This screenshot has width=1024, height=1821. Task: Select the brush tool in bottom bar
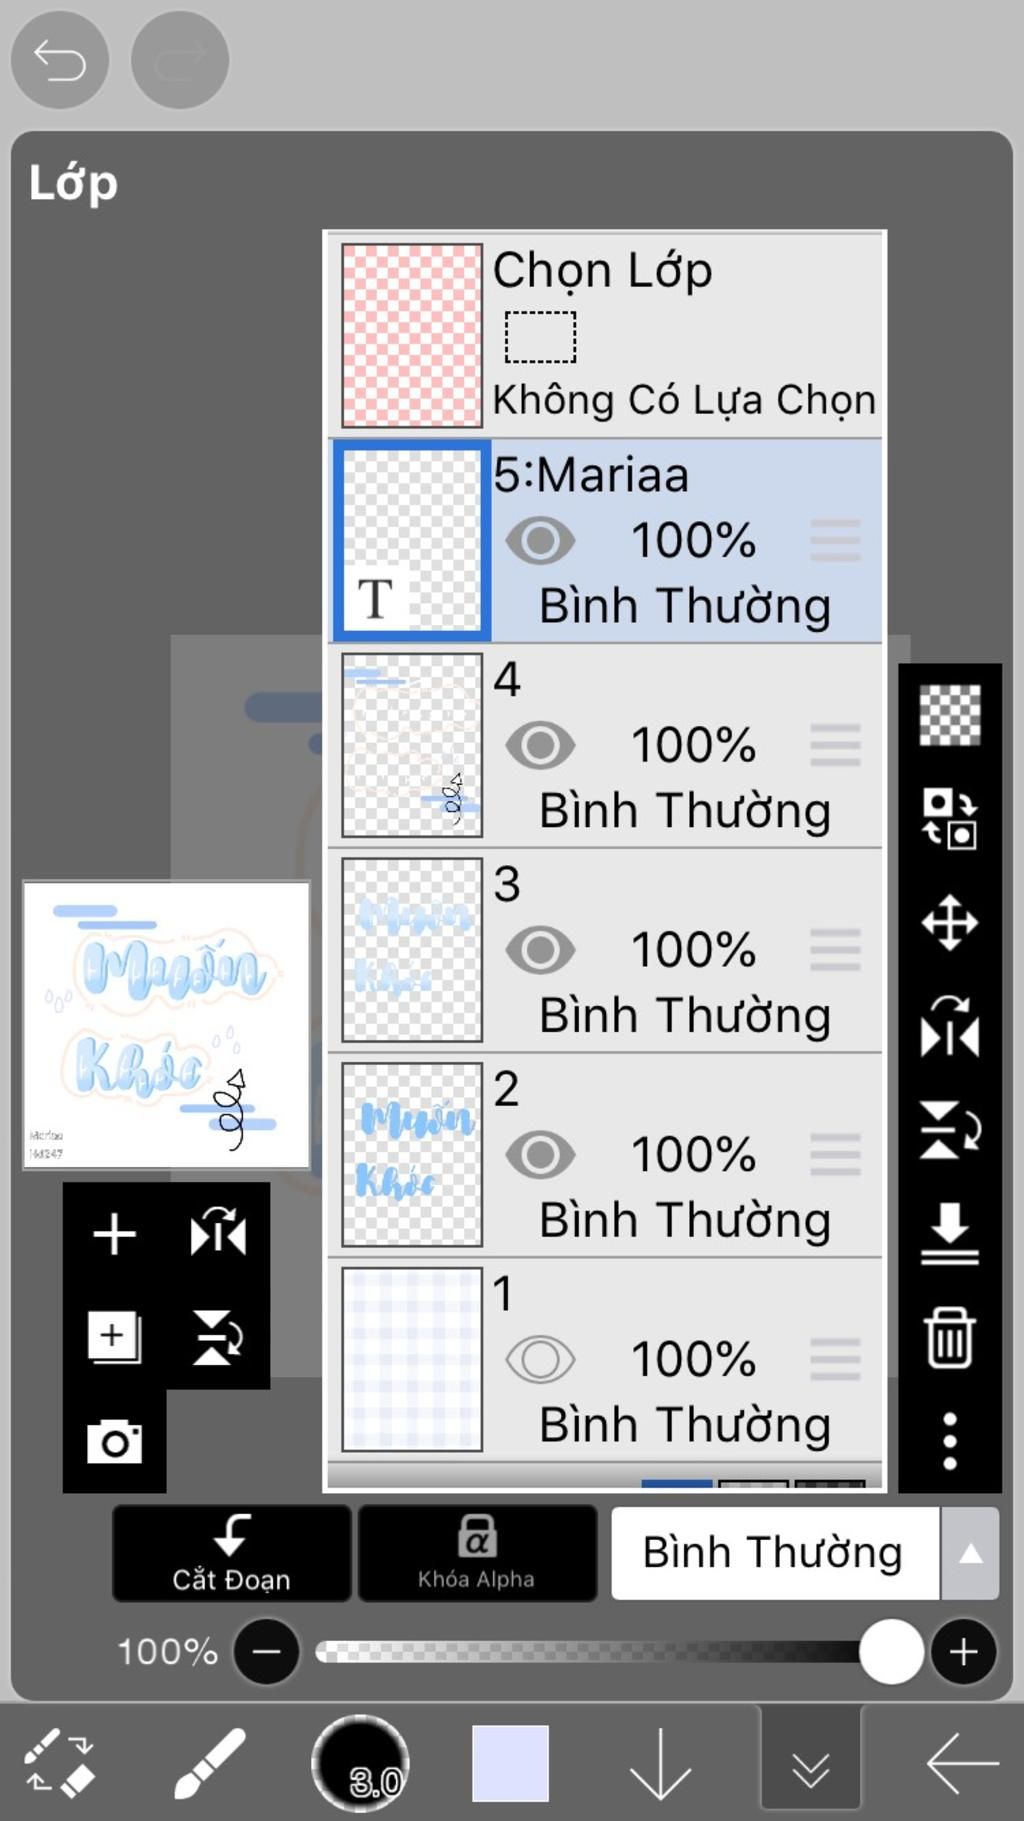coord(210,1763)
